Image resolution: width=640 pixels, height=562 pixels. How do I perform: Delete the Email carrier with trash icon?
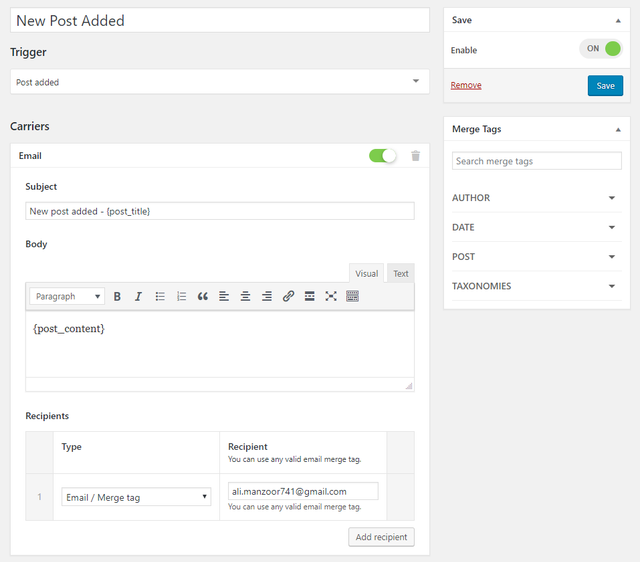416,156
